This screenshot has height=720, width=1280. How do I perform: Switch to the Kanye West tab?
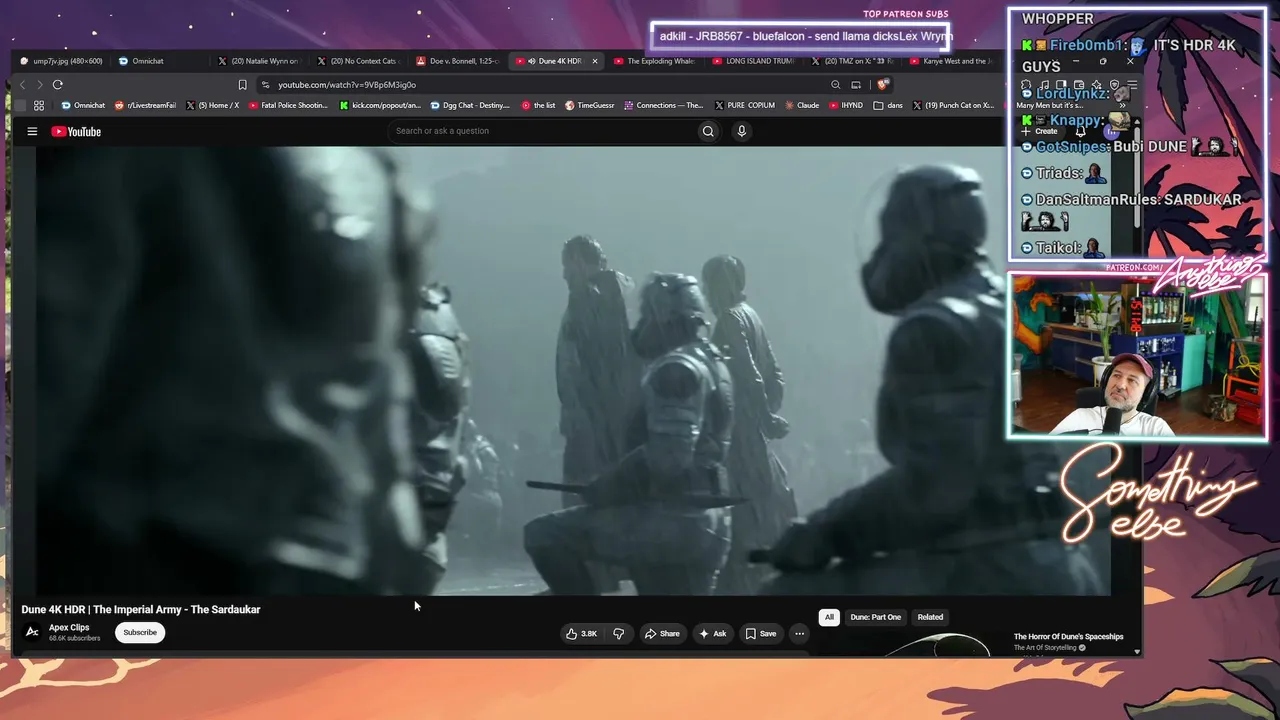tap(950, 61)
